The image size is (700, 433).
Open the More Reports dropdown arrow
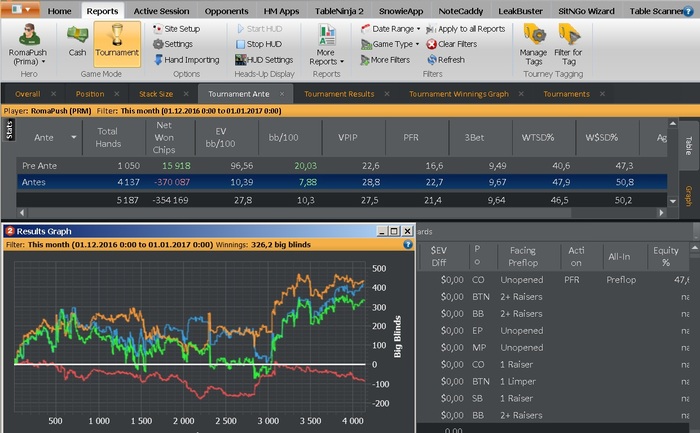coord(342,62)
